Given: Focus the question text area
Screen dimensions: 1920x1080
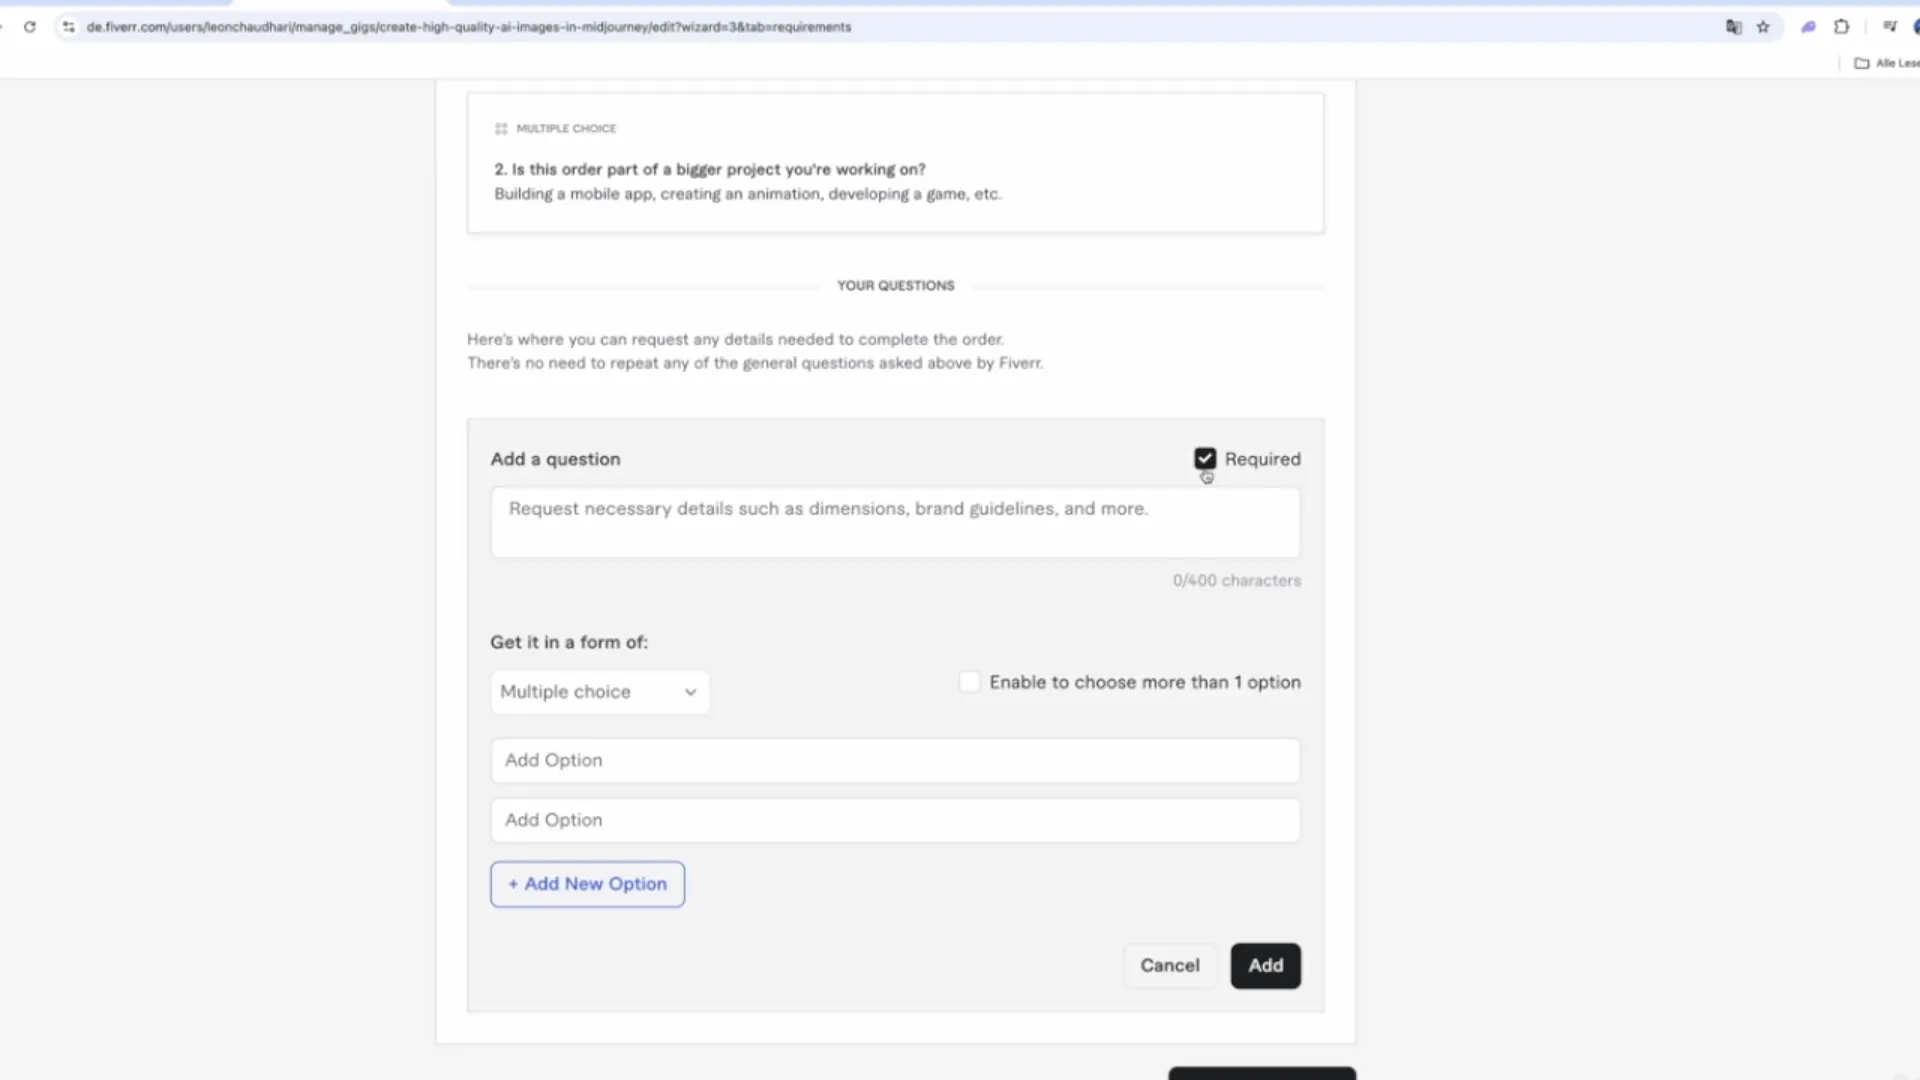Looking at the screenshot, I should [x=895, y=522].
